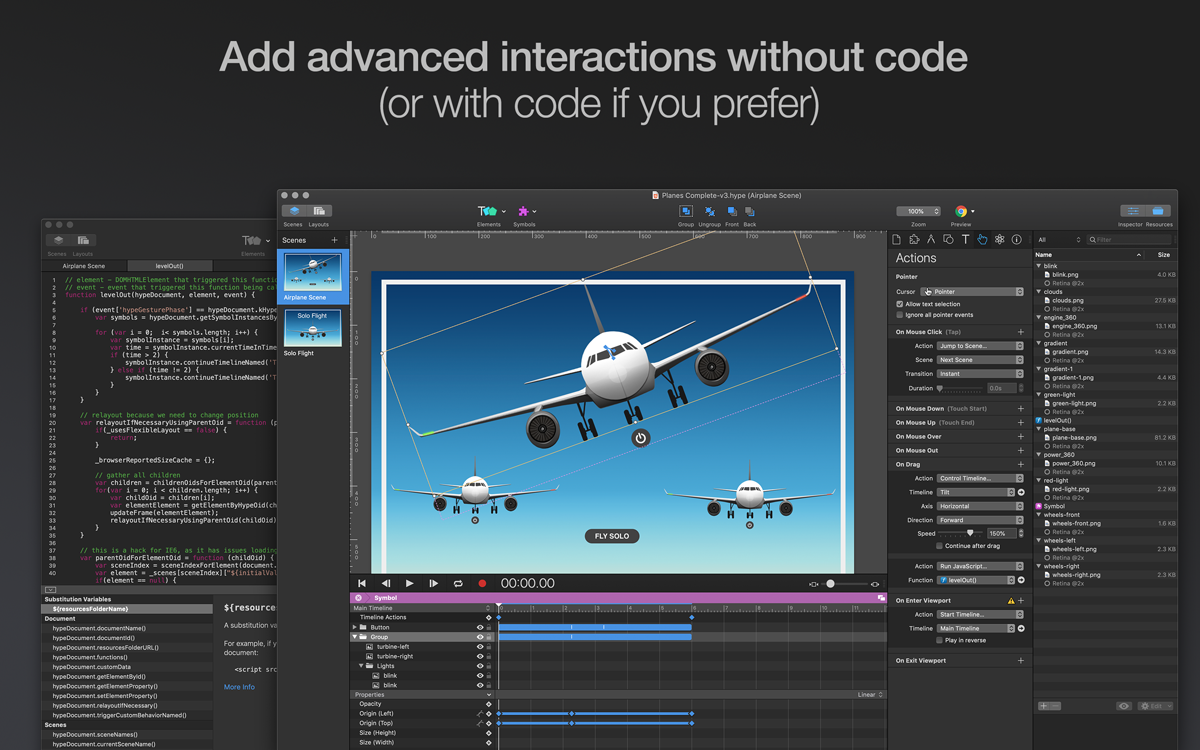The height and width of the screenshot is (750, 1200).
Task: Sort resources by Name column
Action: point(1090,255)
